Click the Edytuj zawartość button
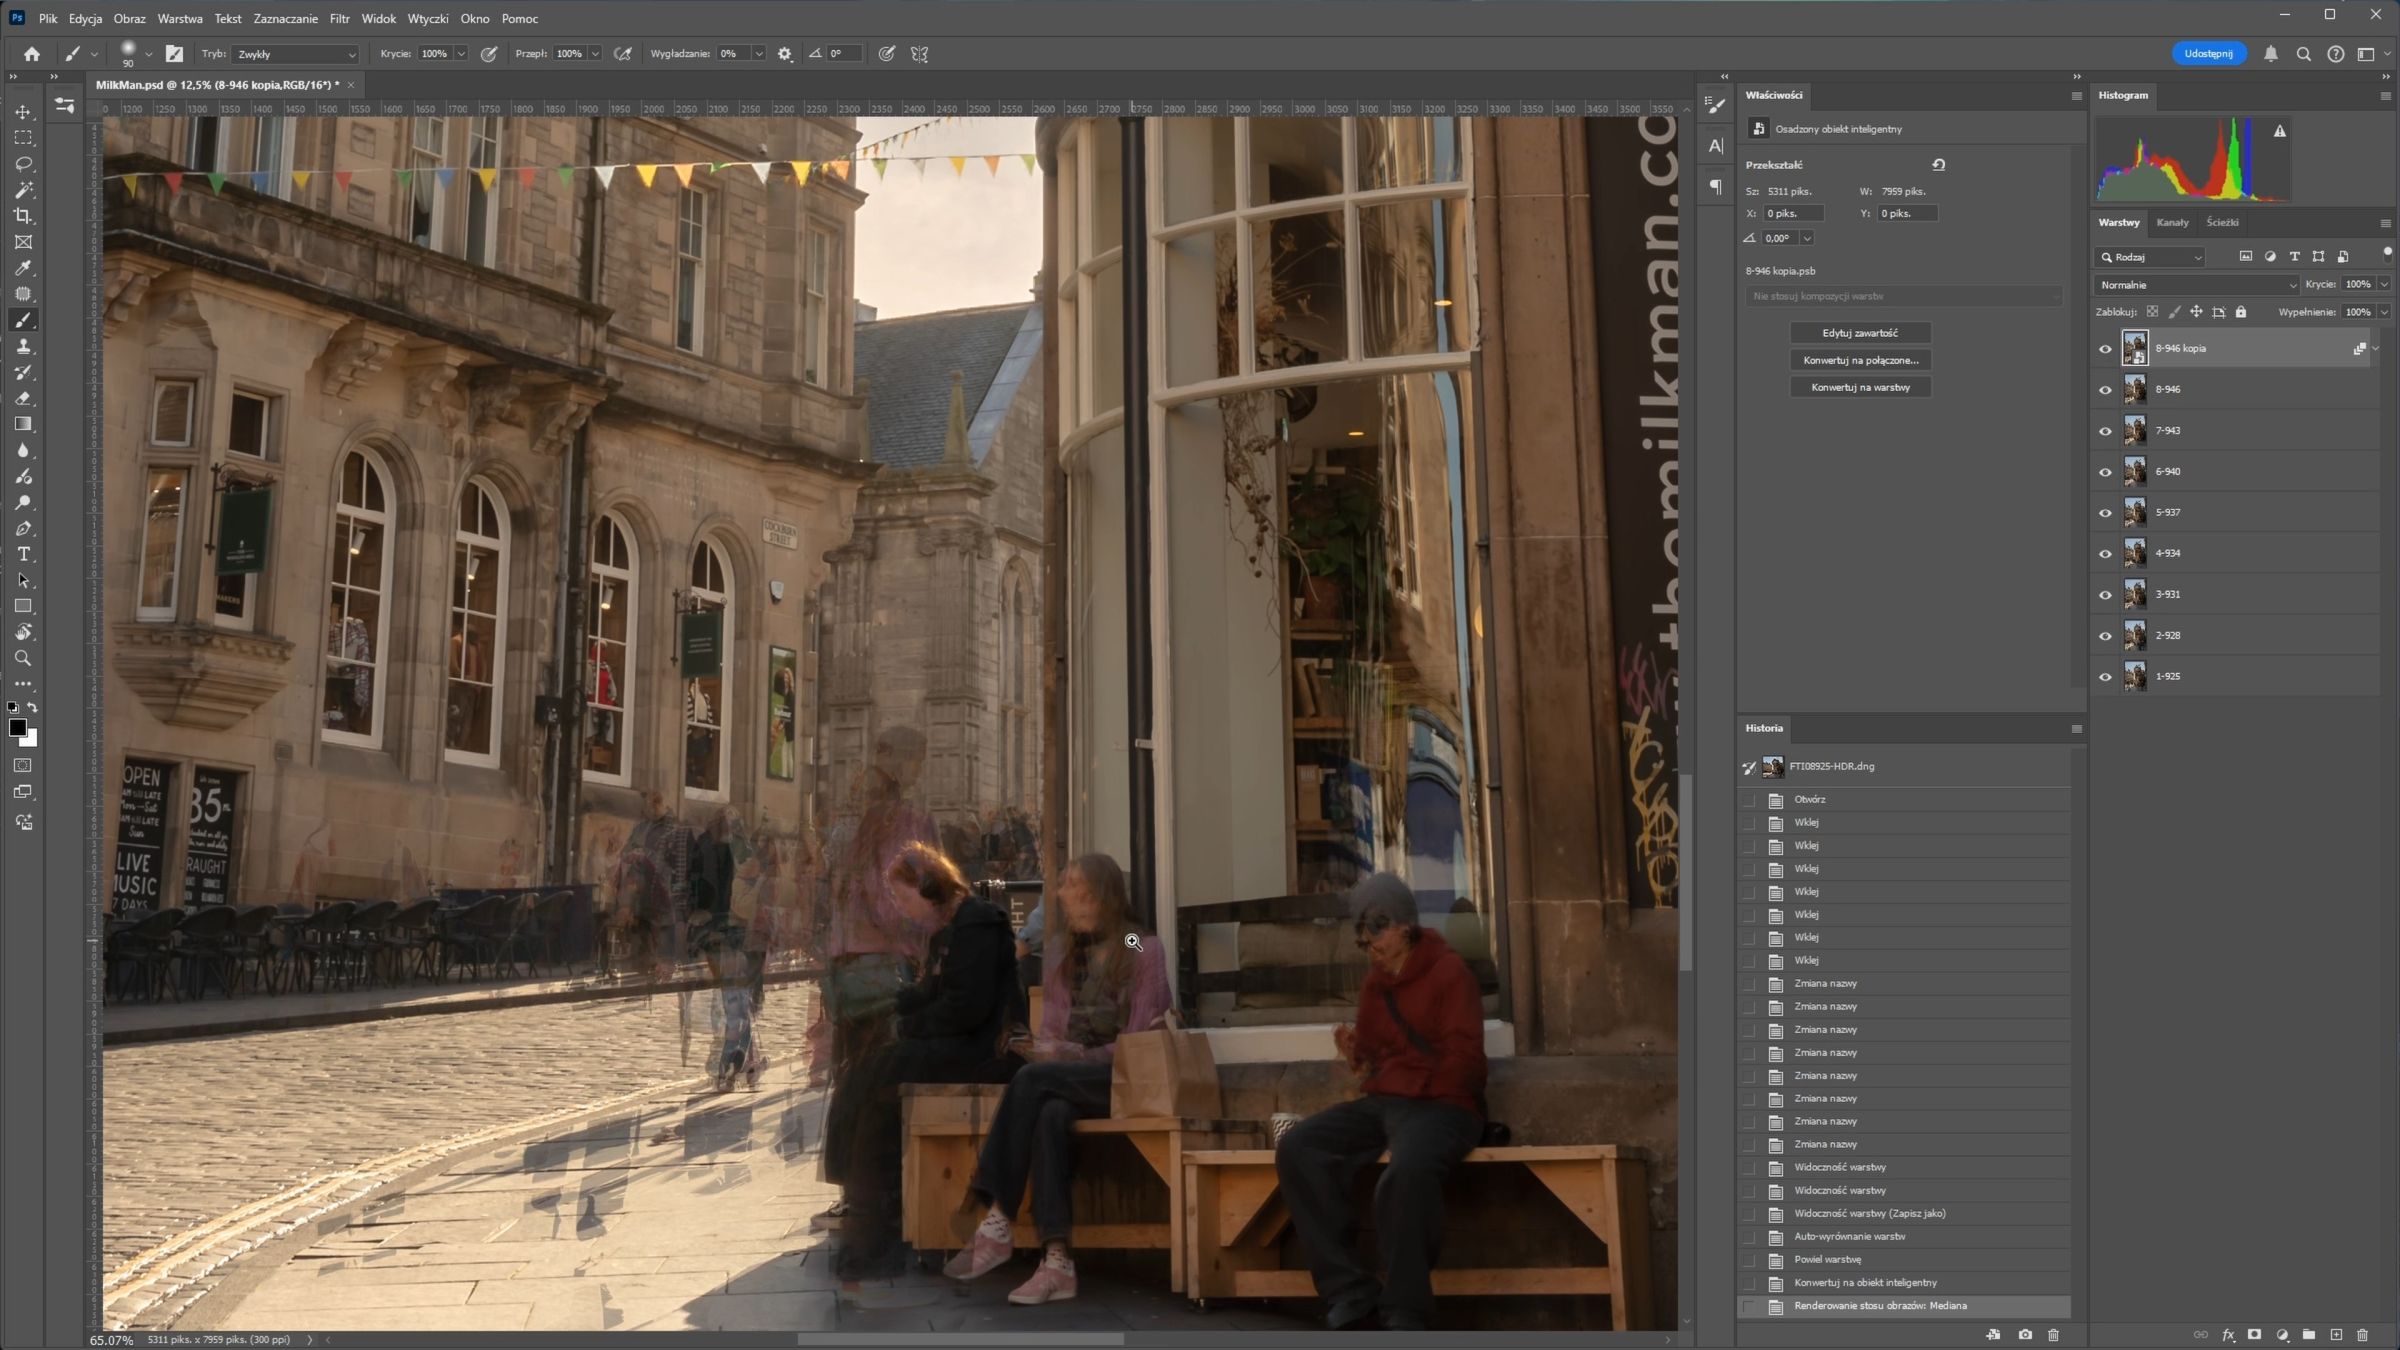 tap(1859, 333)
